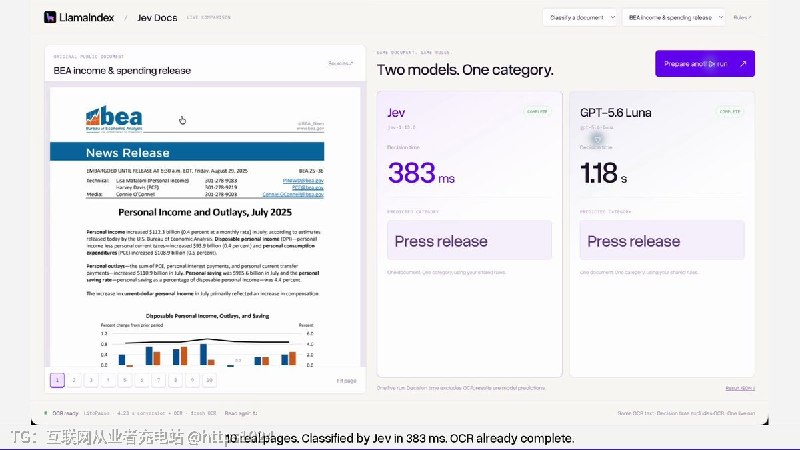Image resolution: width=800 pixels, height=450 pixels.
Task: Go to document page 1
Action: pyautogui.click(x=57, y=380)
